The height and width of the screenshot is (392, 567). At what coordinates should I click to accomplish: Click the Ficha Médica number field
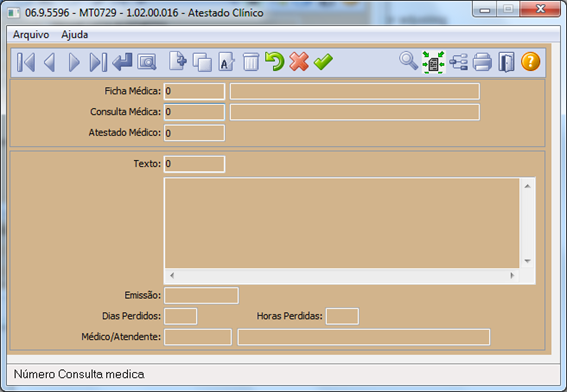point(195,91)
